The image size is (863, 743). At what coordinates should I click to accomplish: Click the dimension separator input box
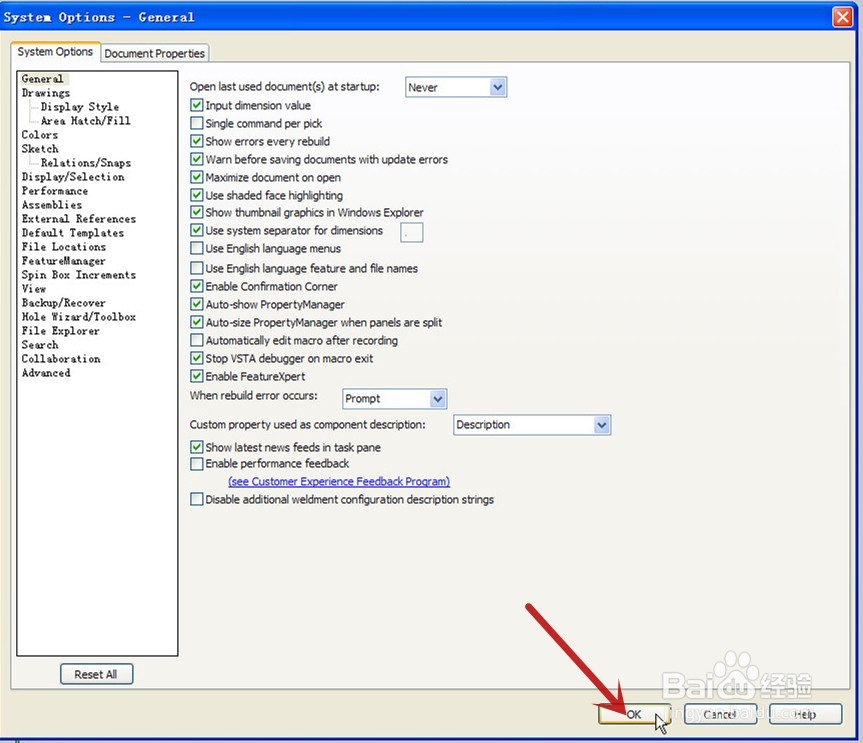pos(412,232)
